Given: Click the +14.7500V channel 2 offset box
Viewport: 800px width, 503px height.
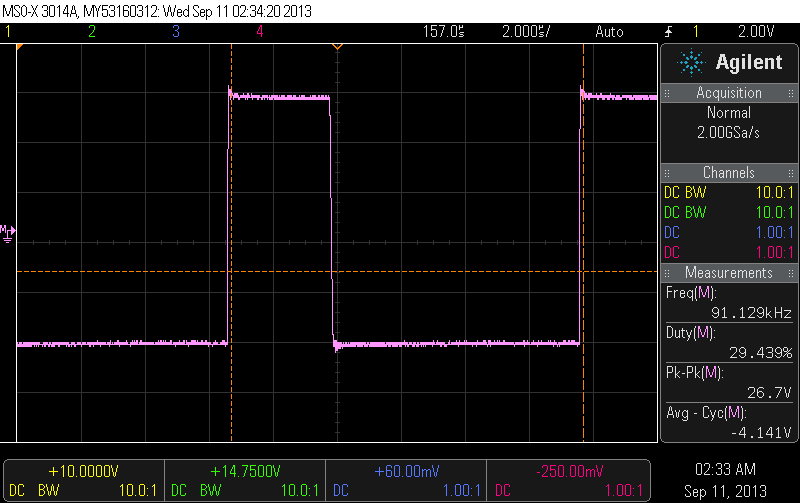Looking at the screenshot, I should pyautogui.click(x=245, y=481).
